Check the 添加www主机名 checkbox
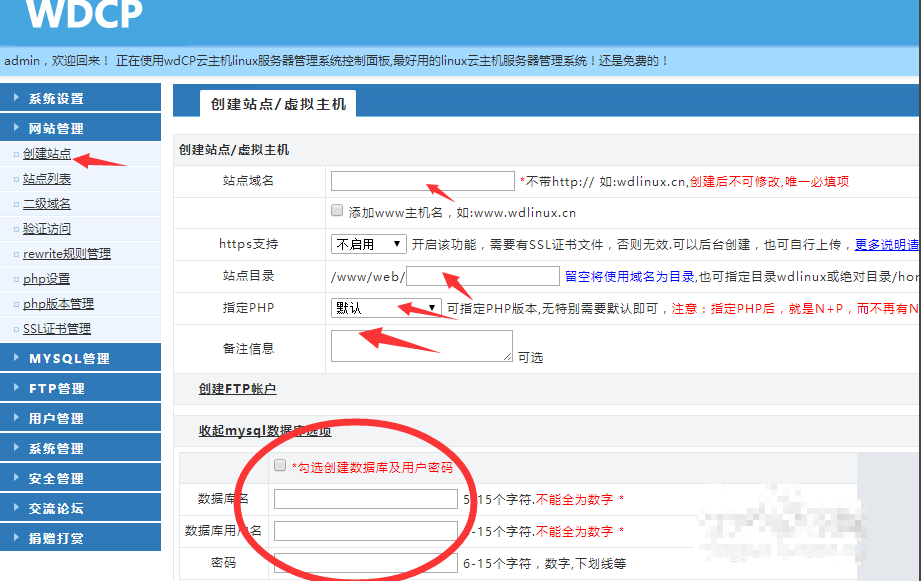Image resolution: width=921 pixels, height=581 pixels. (x=337, y=211)
